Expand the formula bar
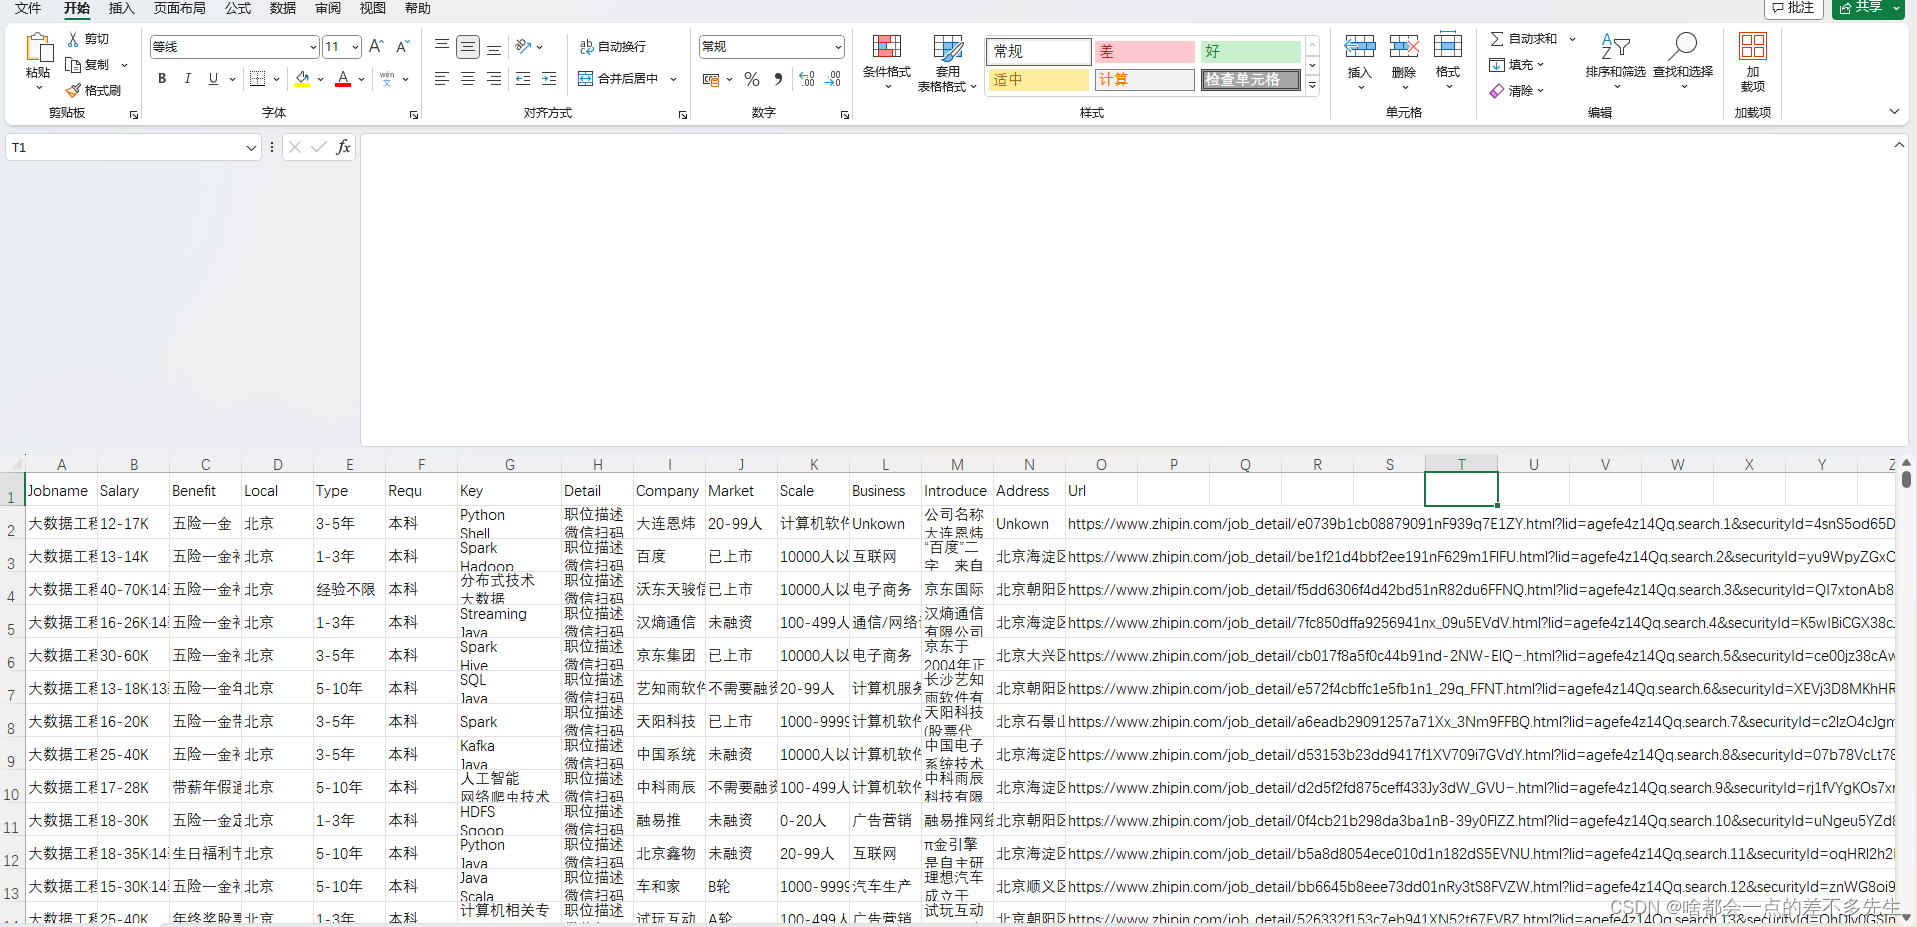This screenshot has width=1917, height=927. [1899, 146]
